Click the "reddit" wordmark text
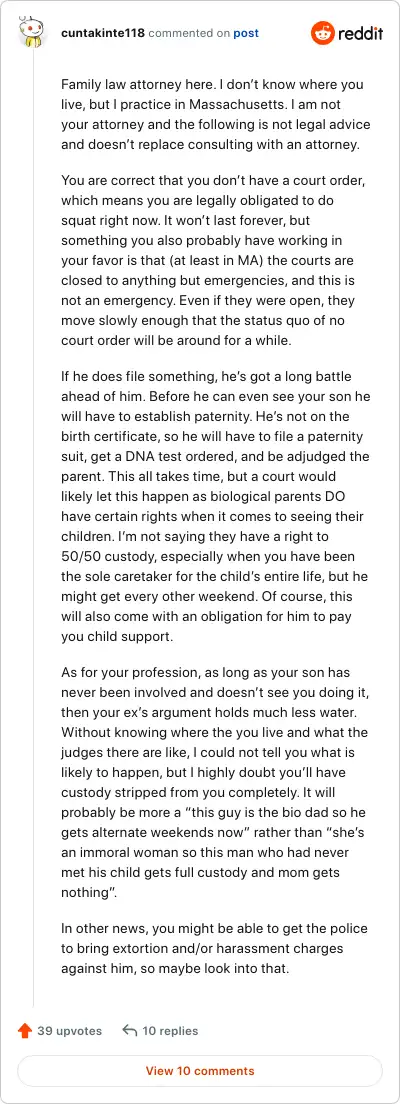The width and height of the screenshot is (400, 1104). [360, 33]
